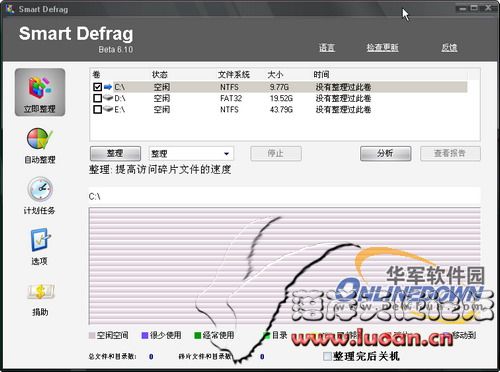Open the 检查更新 check update link
500x372 pixels.
click(x=382, y=48)
